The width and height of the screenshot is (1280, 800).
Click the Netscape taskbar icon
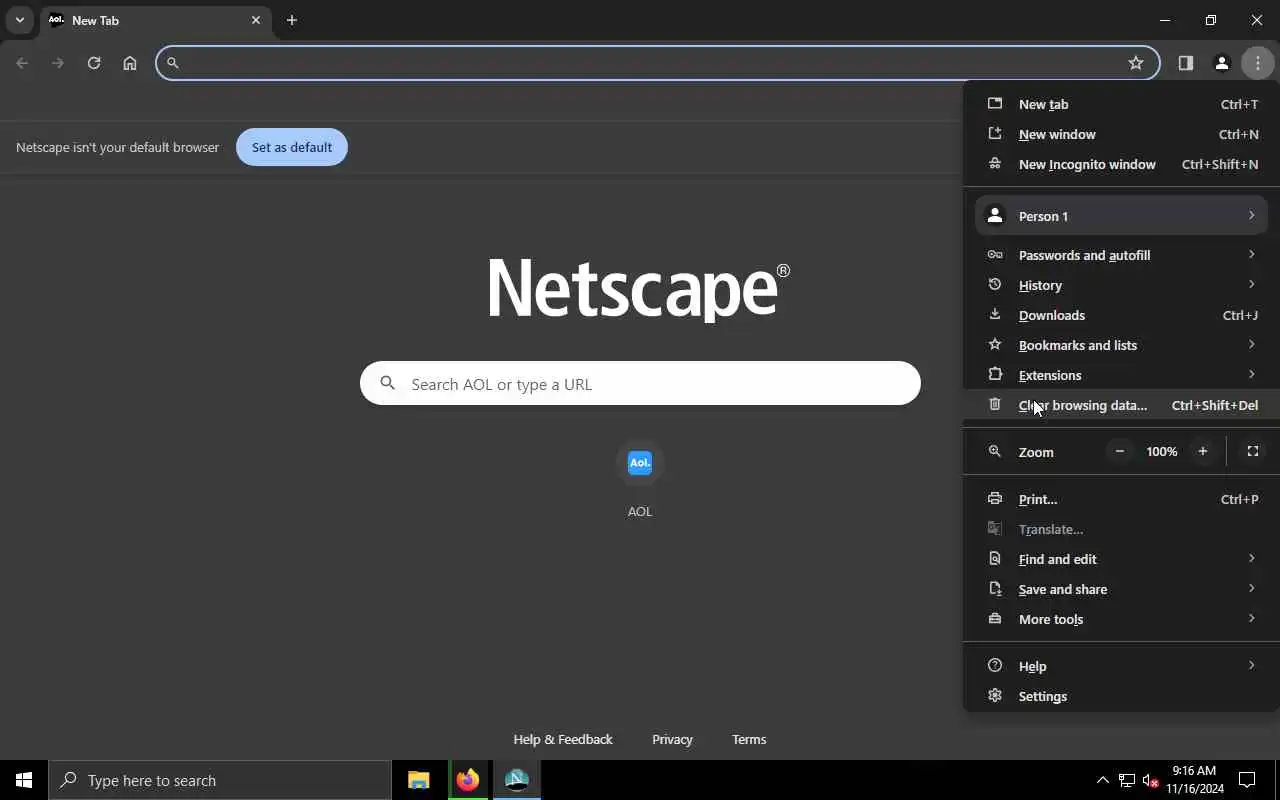click(517, 780)
